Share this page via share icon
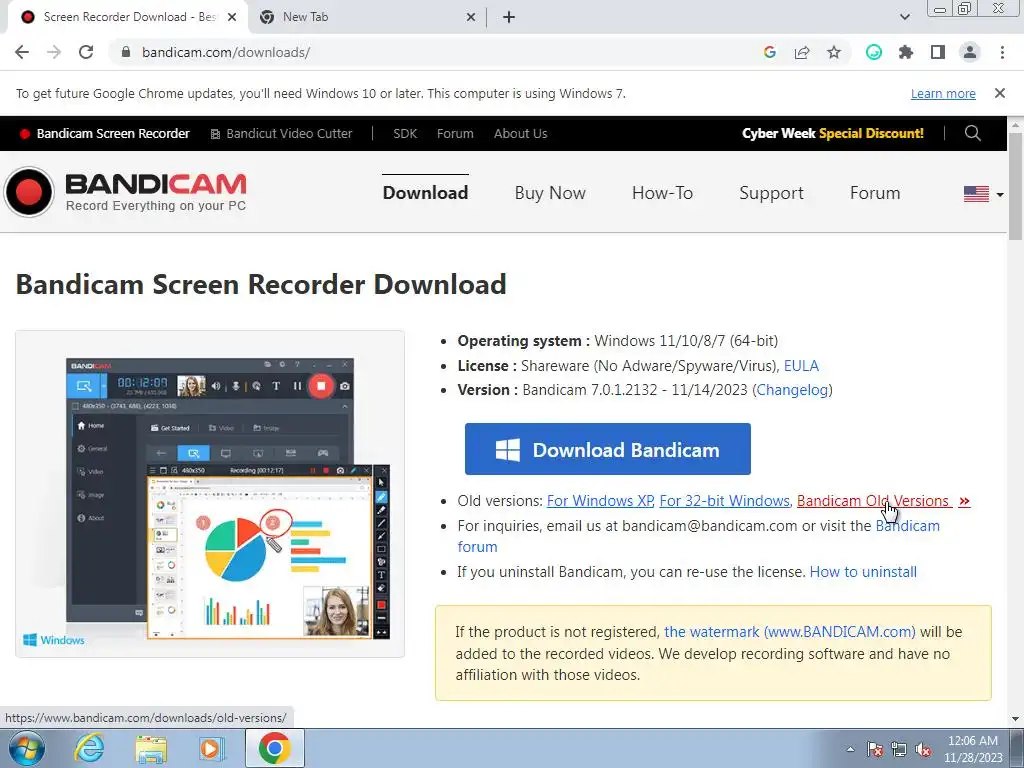 (x=802, y=52)
